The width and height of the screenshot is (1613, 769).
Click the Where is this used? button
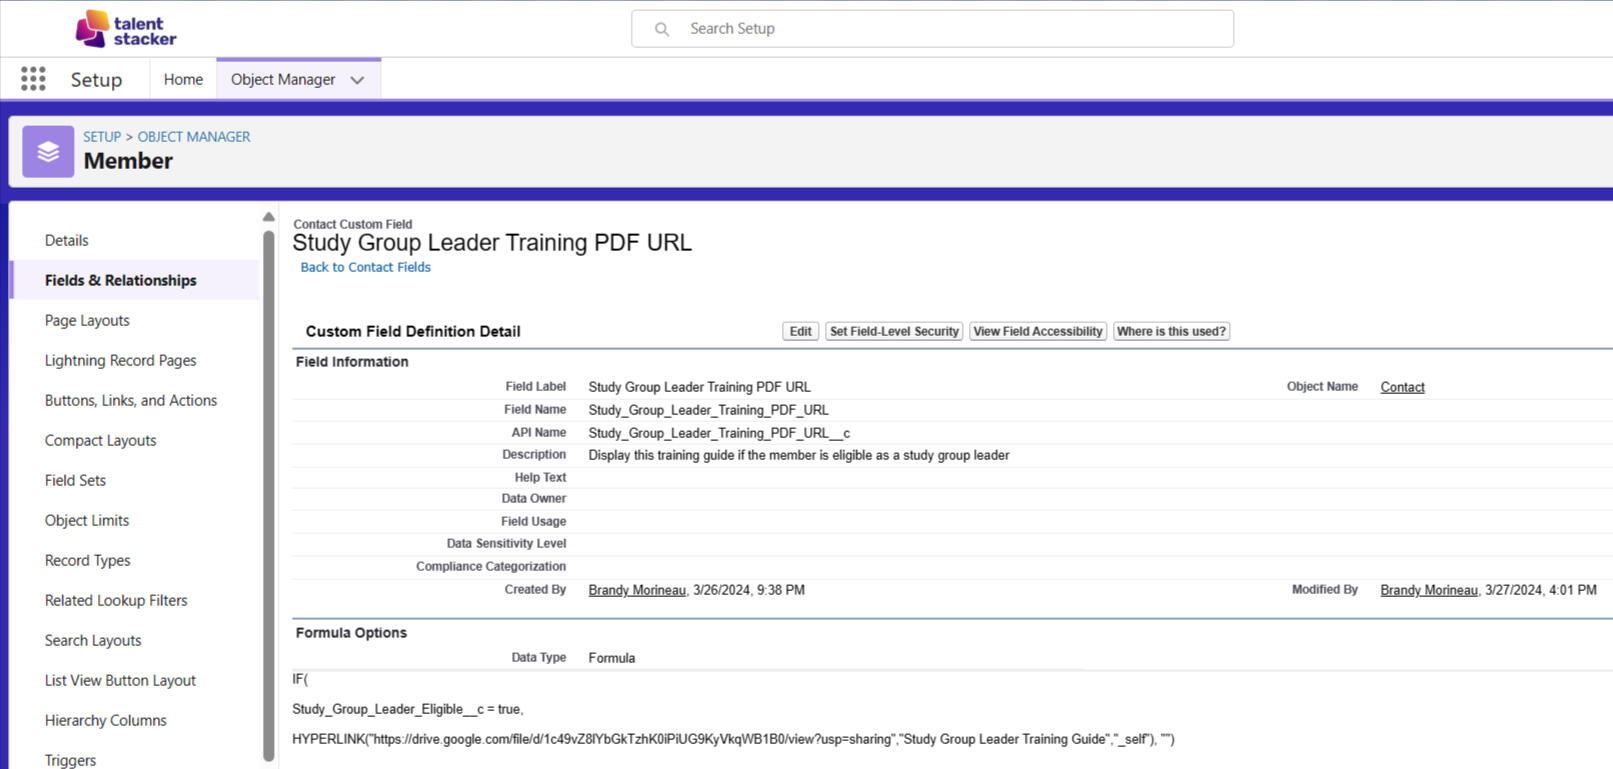coord(1170,331)
